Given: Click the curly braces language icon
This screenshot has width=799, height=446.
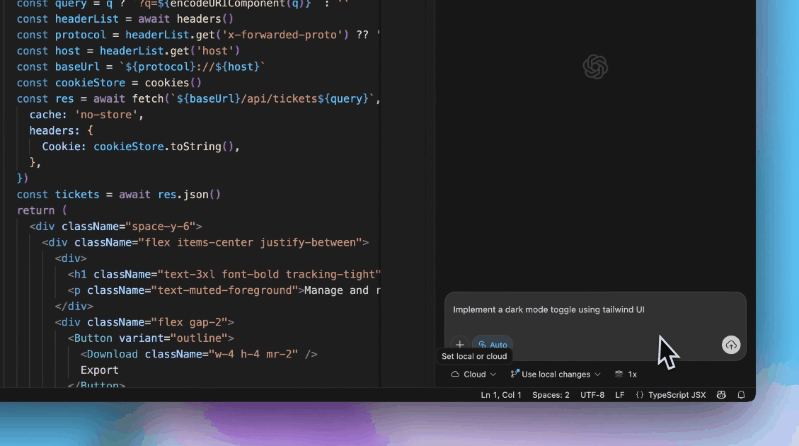Looking at the screenshot, I should (x=639, y=395).
